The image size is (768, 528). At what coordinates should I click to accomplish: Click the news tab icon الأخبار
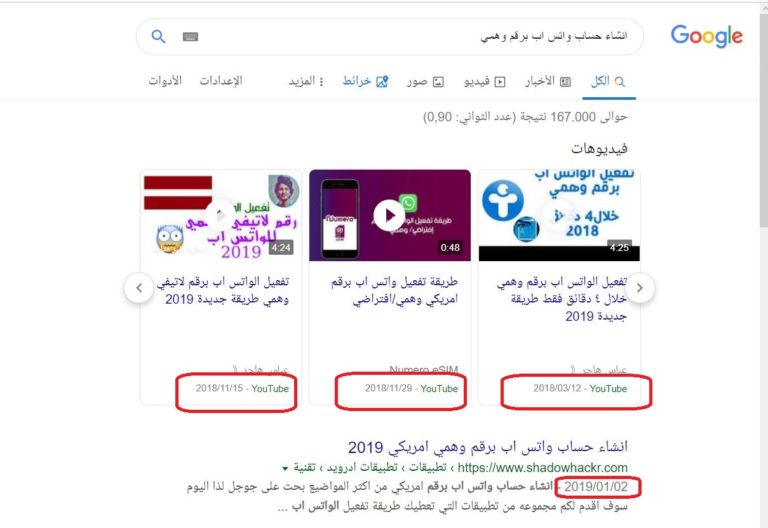565,82
